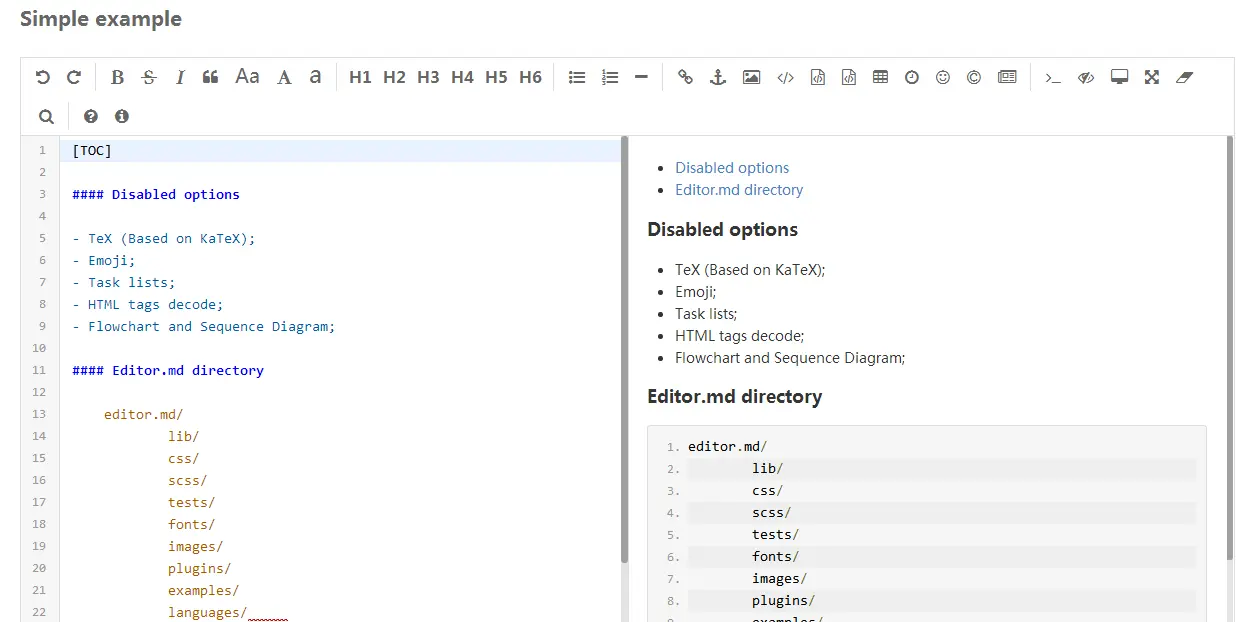1238x622 pixels.
Task: Follow the Disabled options TOC link
Action: [732, 168]
